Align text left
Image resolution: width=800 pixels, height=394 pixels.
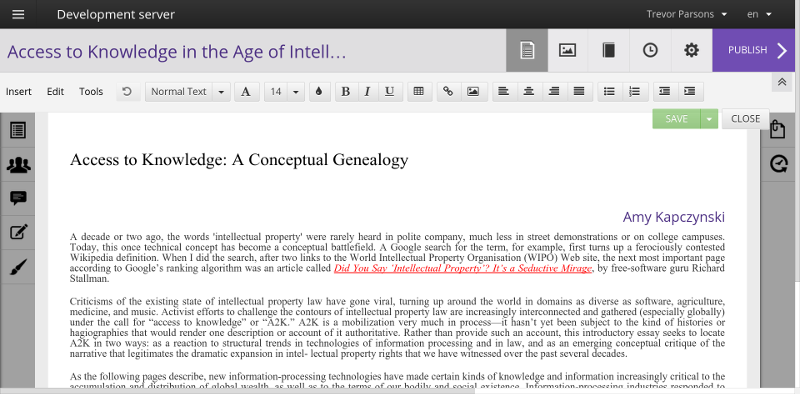(x=504, y=92)
